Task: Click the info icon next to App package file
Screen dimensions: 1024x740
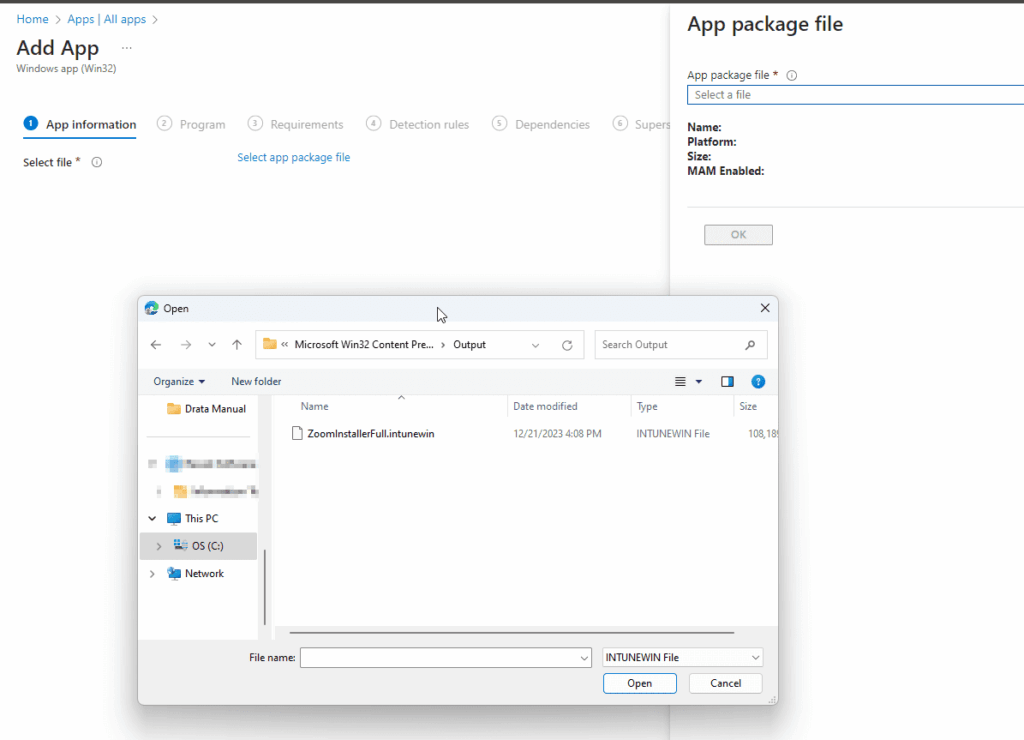Action: pyautogui.click(x=790, y=75)
